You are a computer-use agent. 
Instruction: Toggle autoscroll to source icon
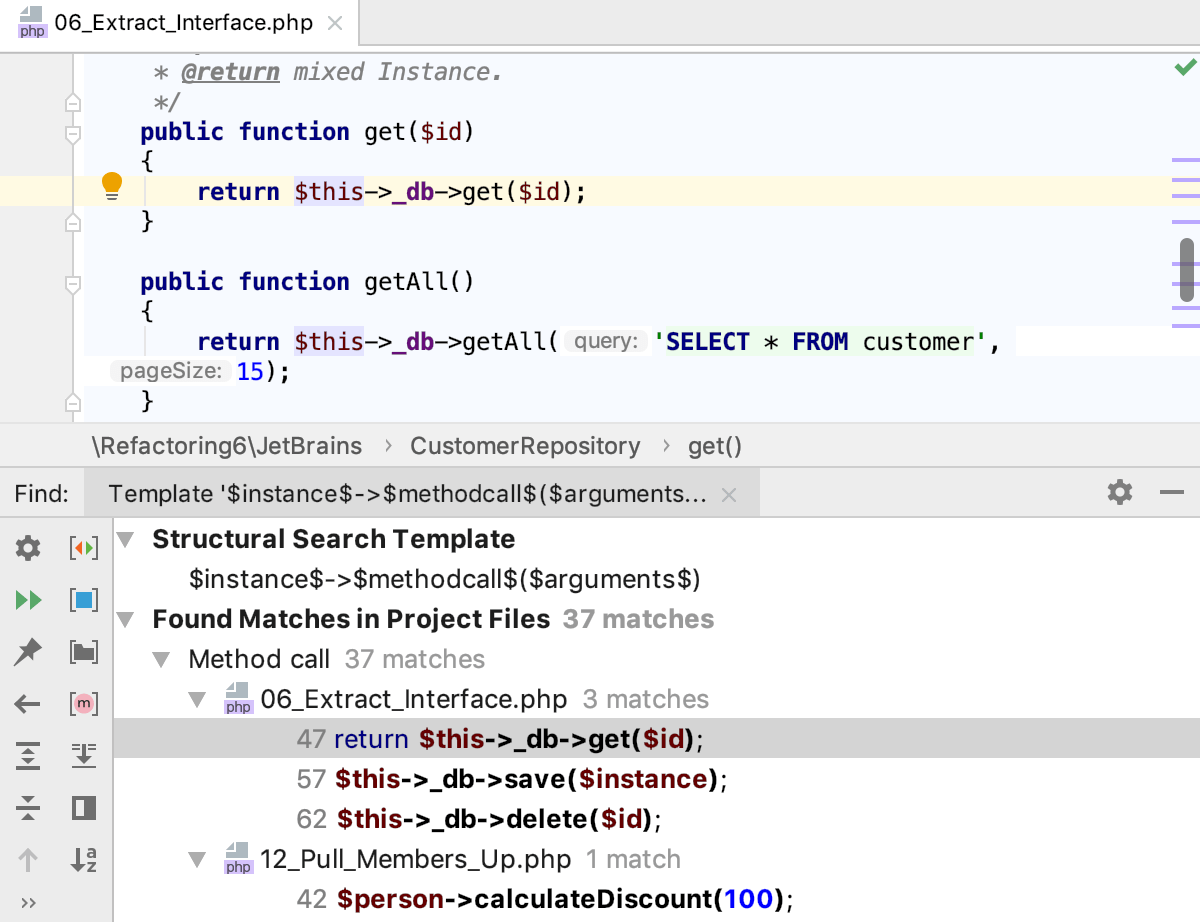tap(84, 756)
